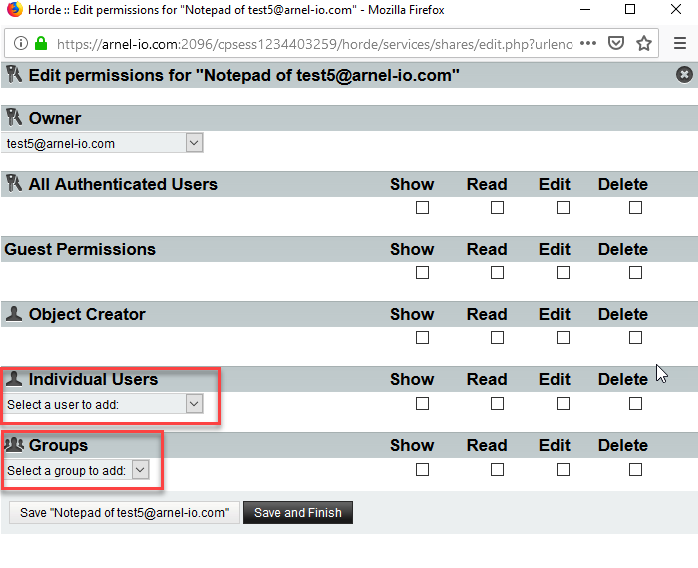The height and width of the screenshot is (568, 698).
Task: Expand the 'Select a user to add' dropdown
Action: (104, 404)
